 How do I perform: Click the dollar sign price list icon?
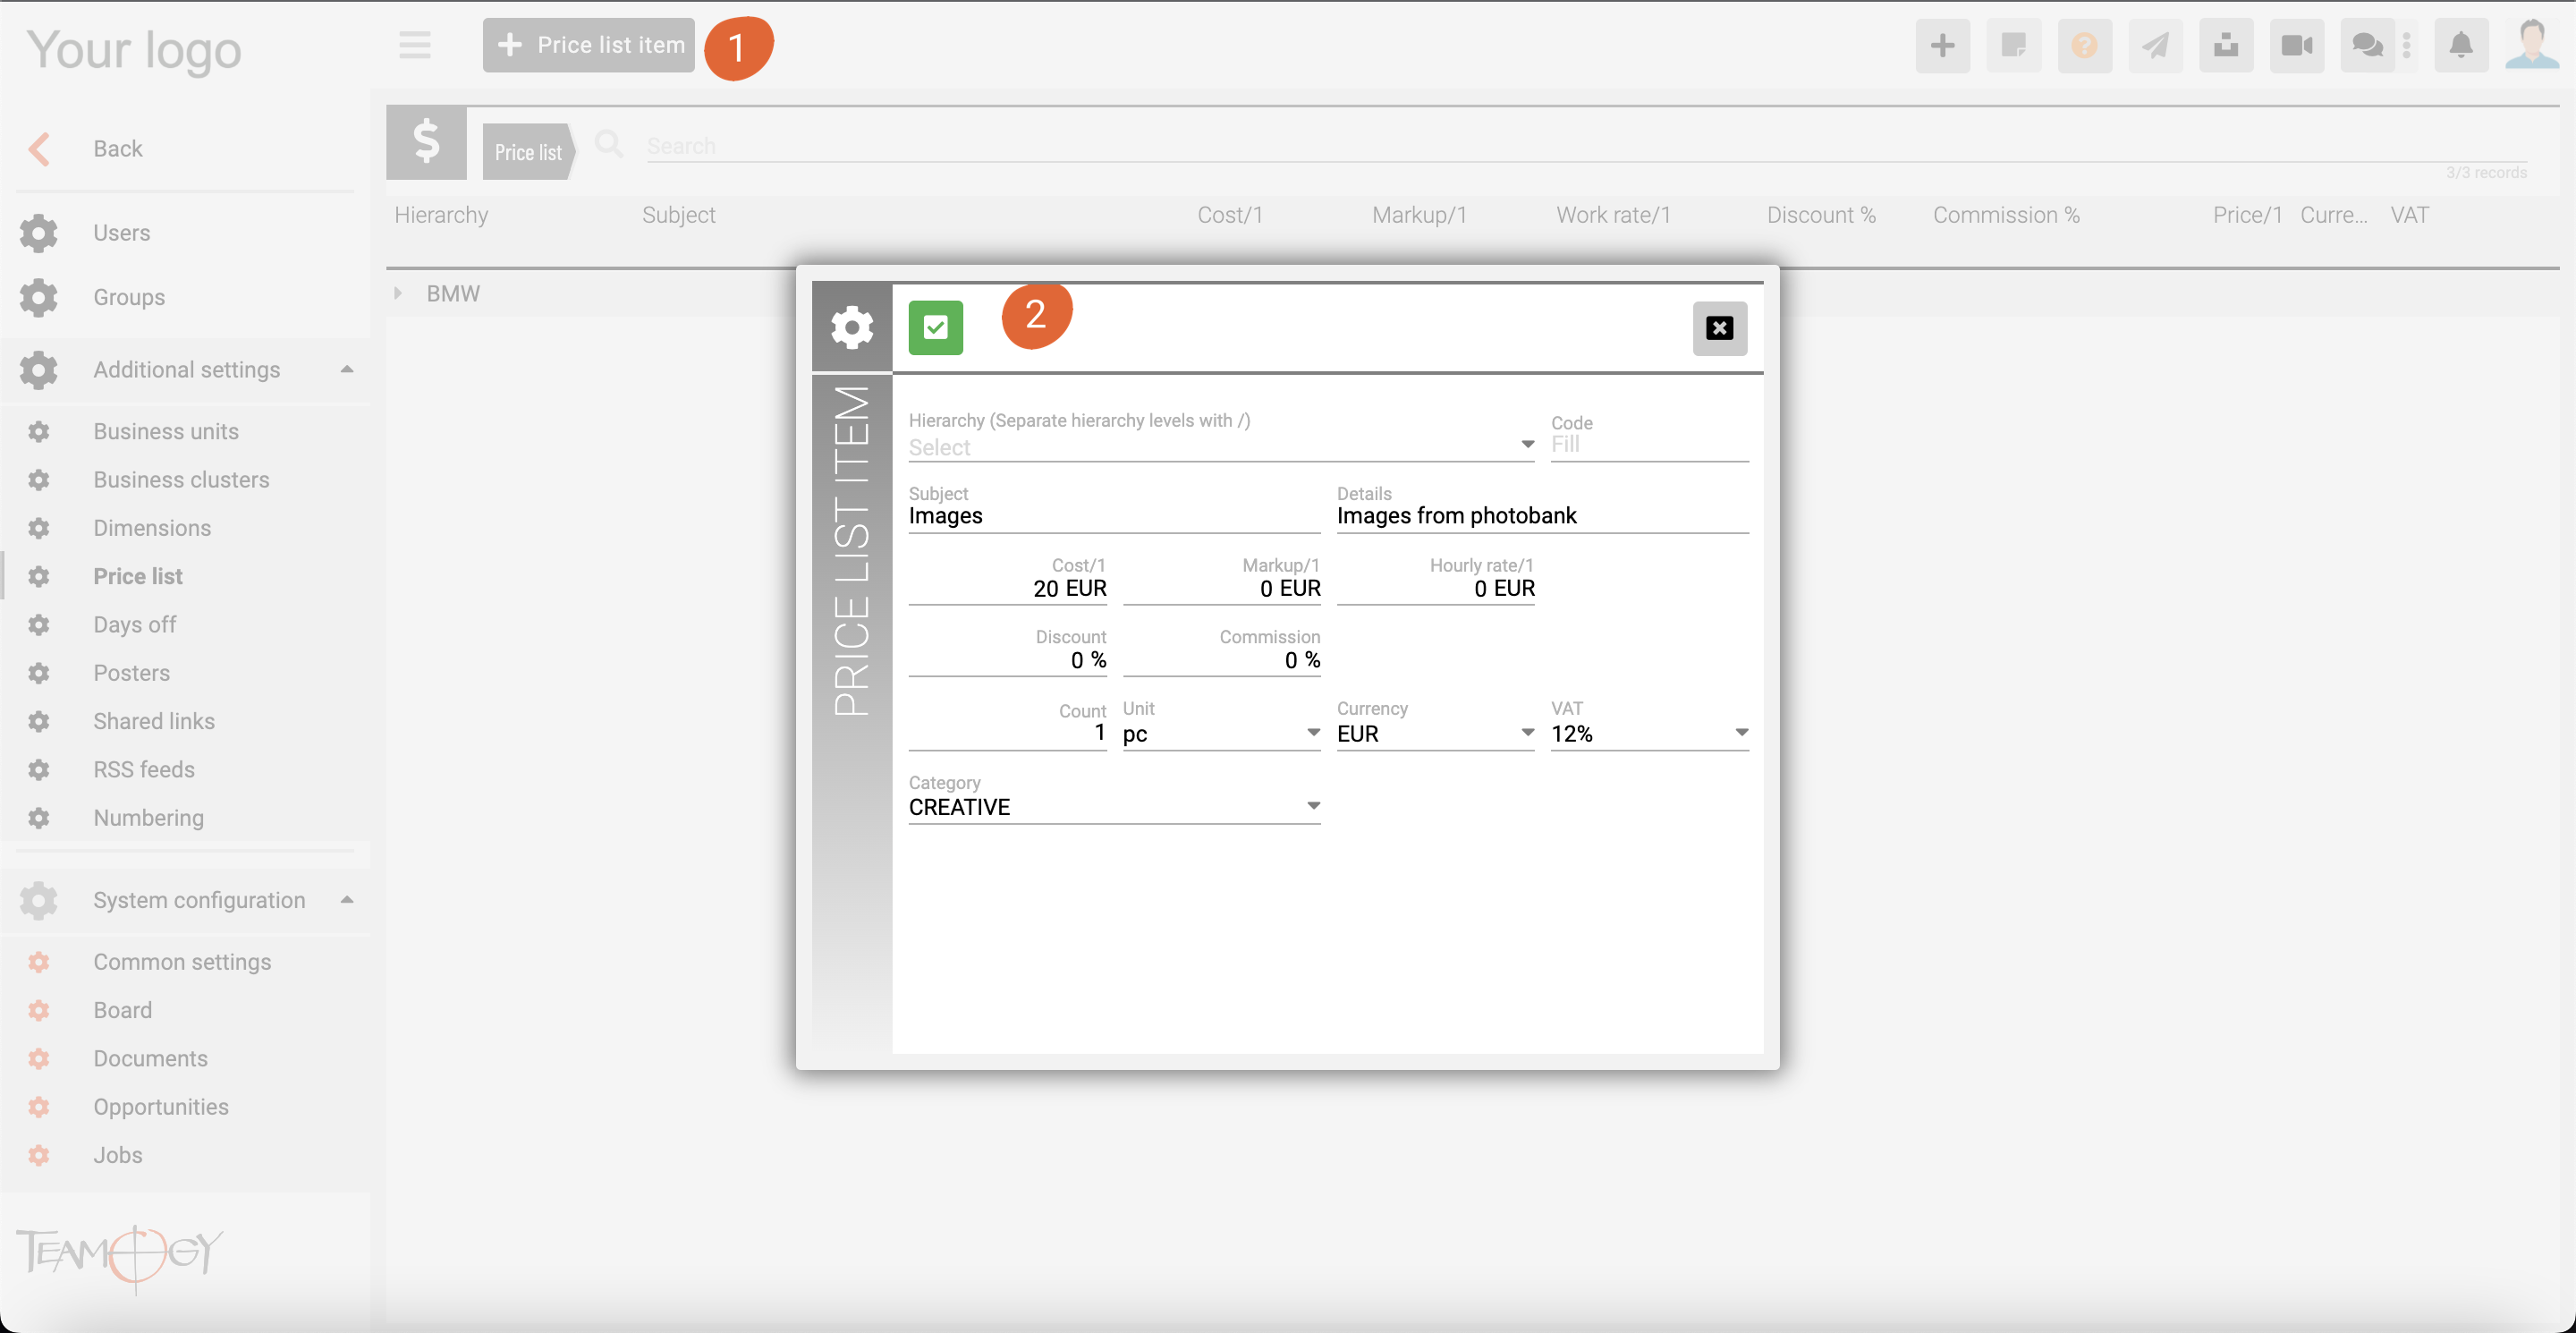pos(426,142)
